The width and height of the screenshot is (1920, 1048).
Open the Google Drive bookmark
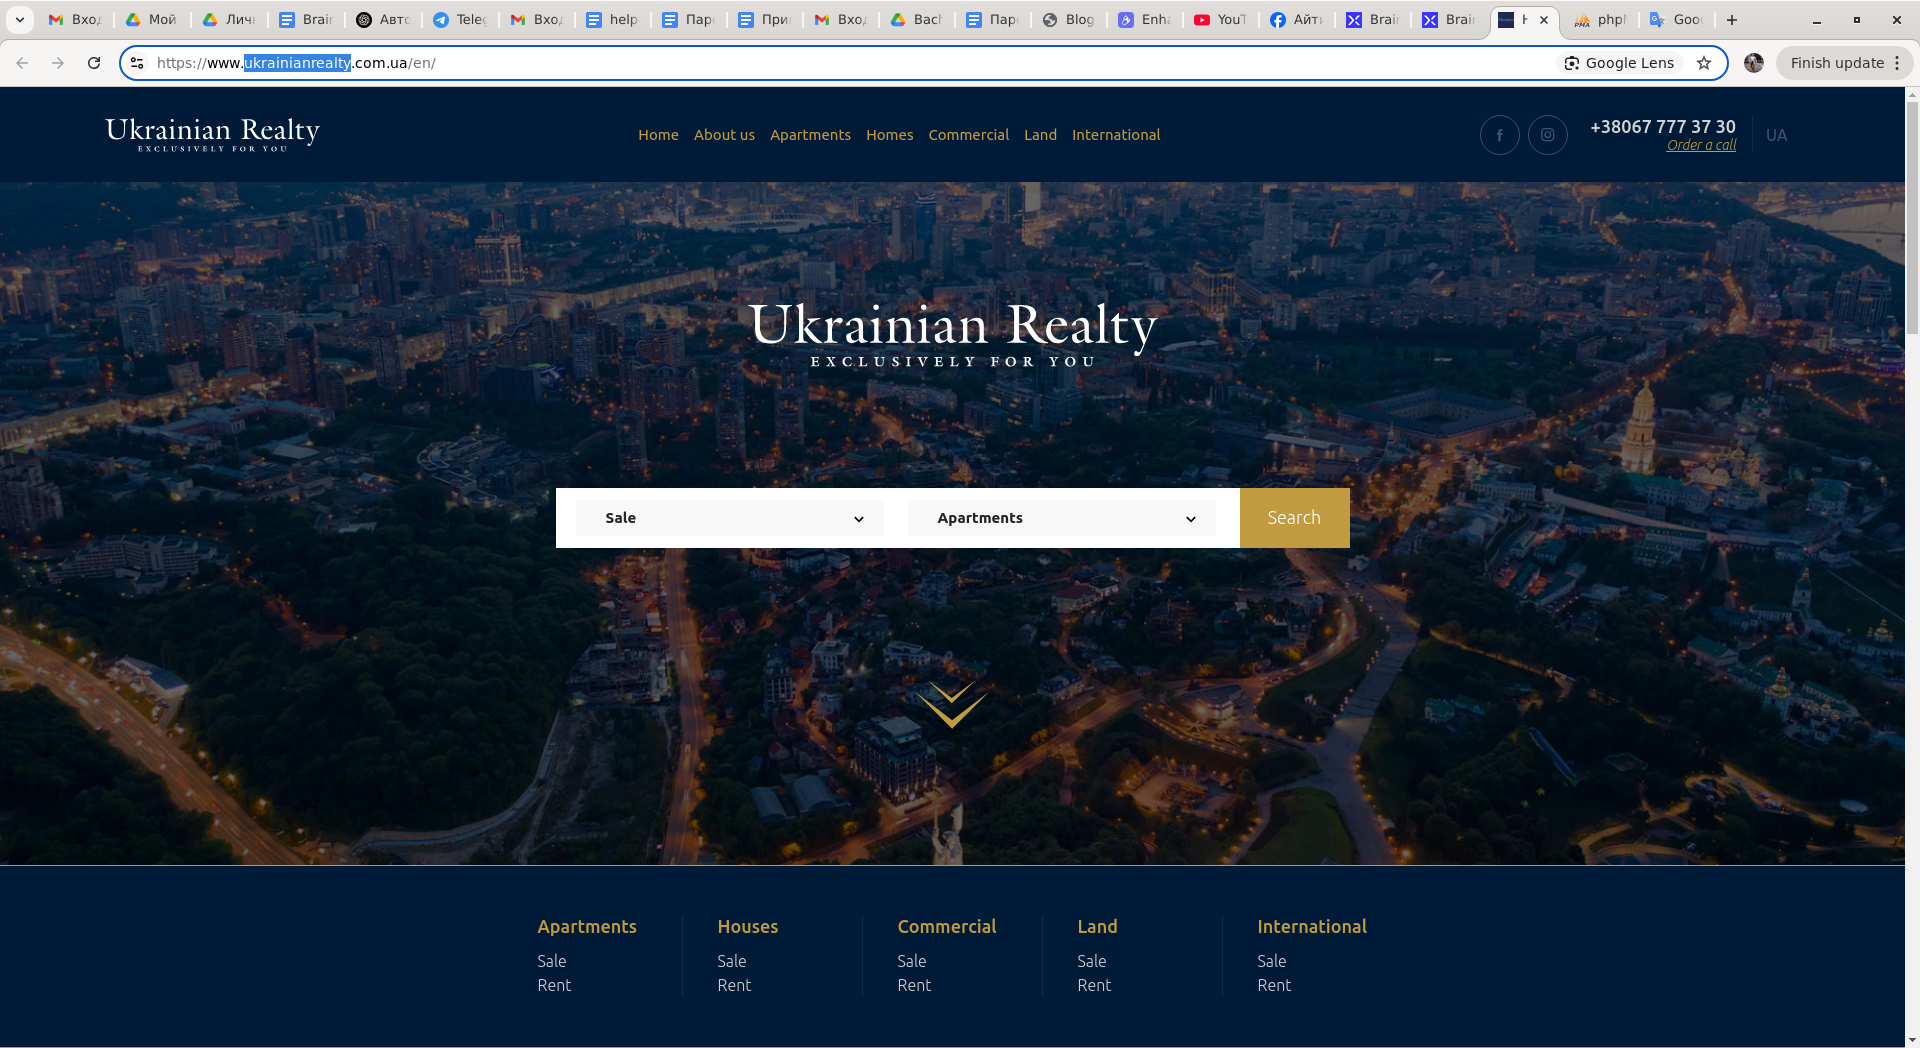[150, 19]
